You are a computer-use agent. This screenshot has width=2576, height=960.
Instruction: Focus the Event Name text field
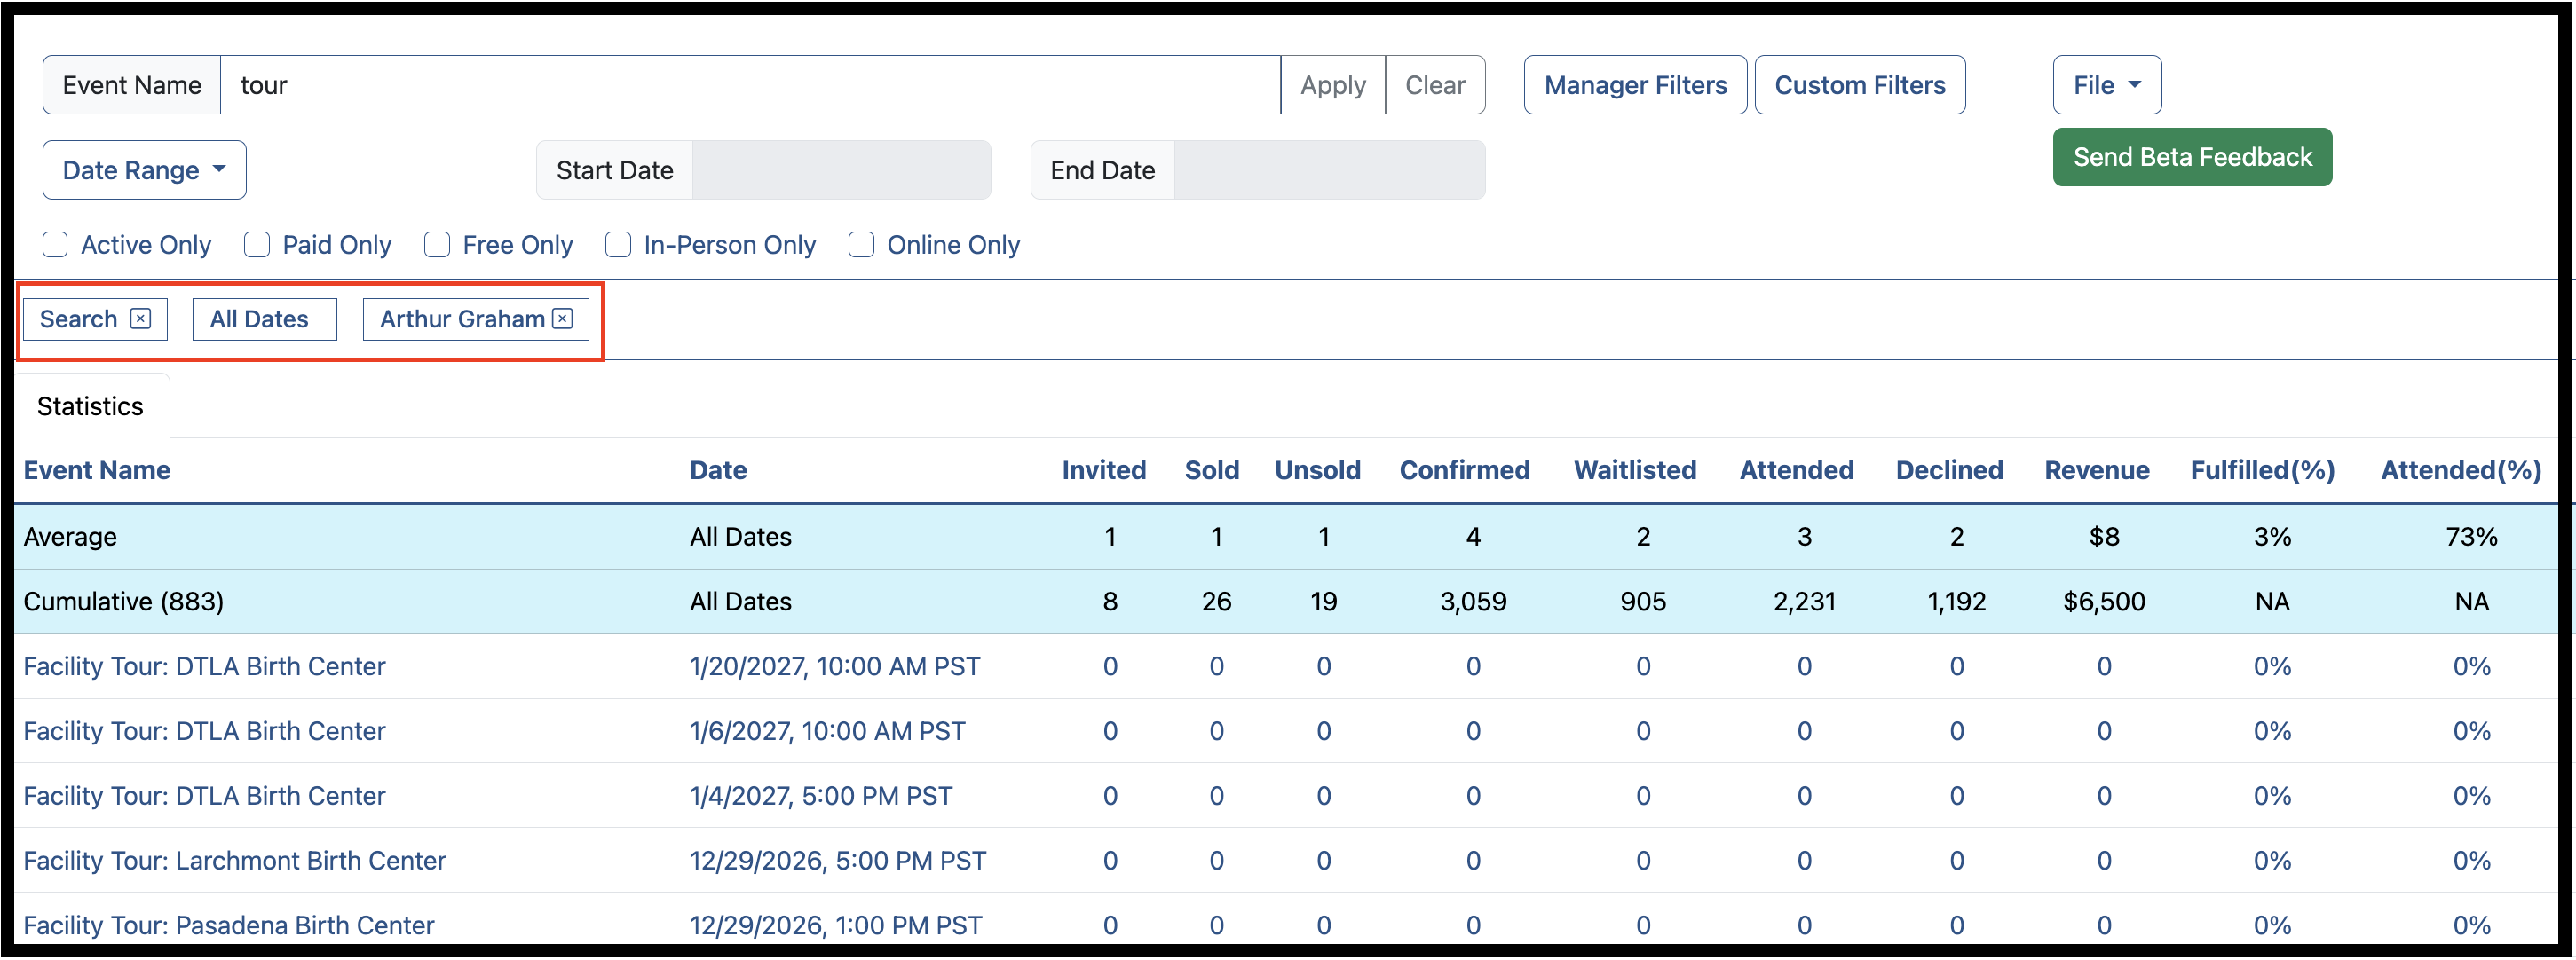[x=750, y=85]
